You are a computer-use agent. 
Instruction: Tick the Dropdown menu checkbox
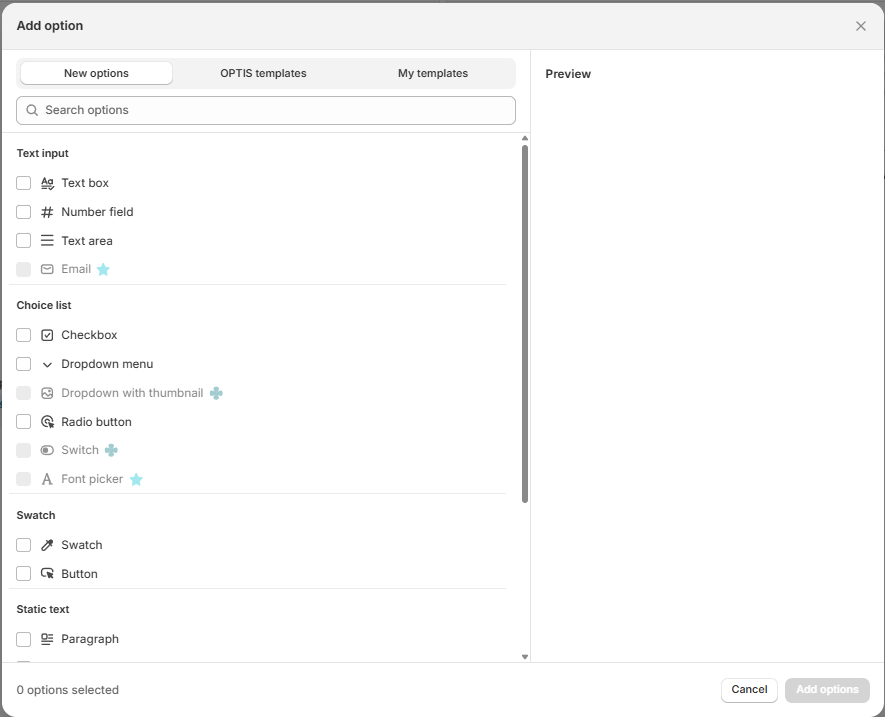coord(24,364)
